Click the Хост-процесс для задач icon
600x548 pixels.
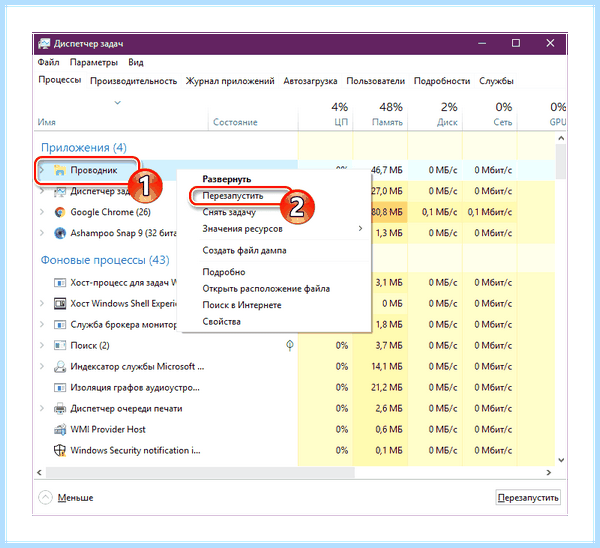click(x=60, y=283)
